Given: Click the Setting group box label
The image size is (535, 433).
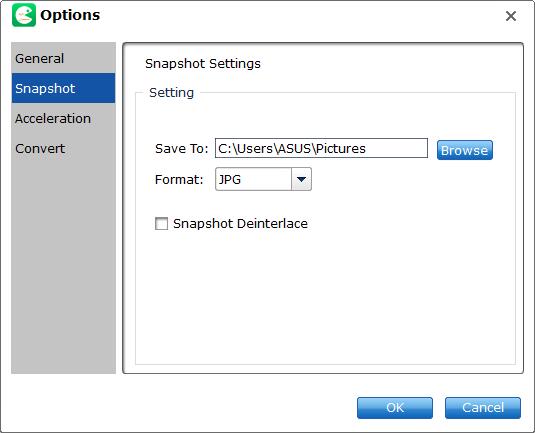Looking at the screenshot, I should [x=171, y=92].
